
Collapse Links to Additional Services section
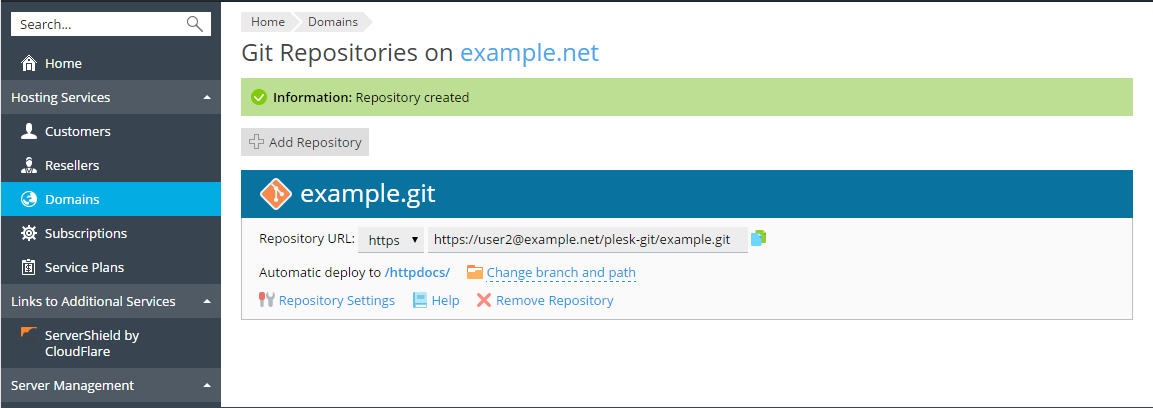[206, 302]
